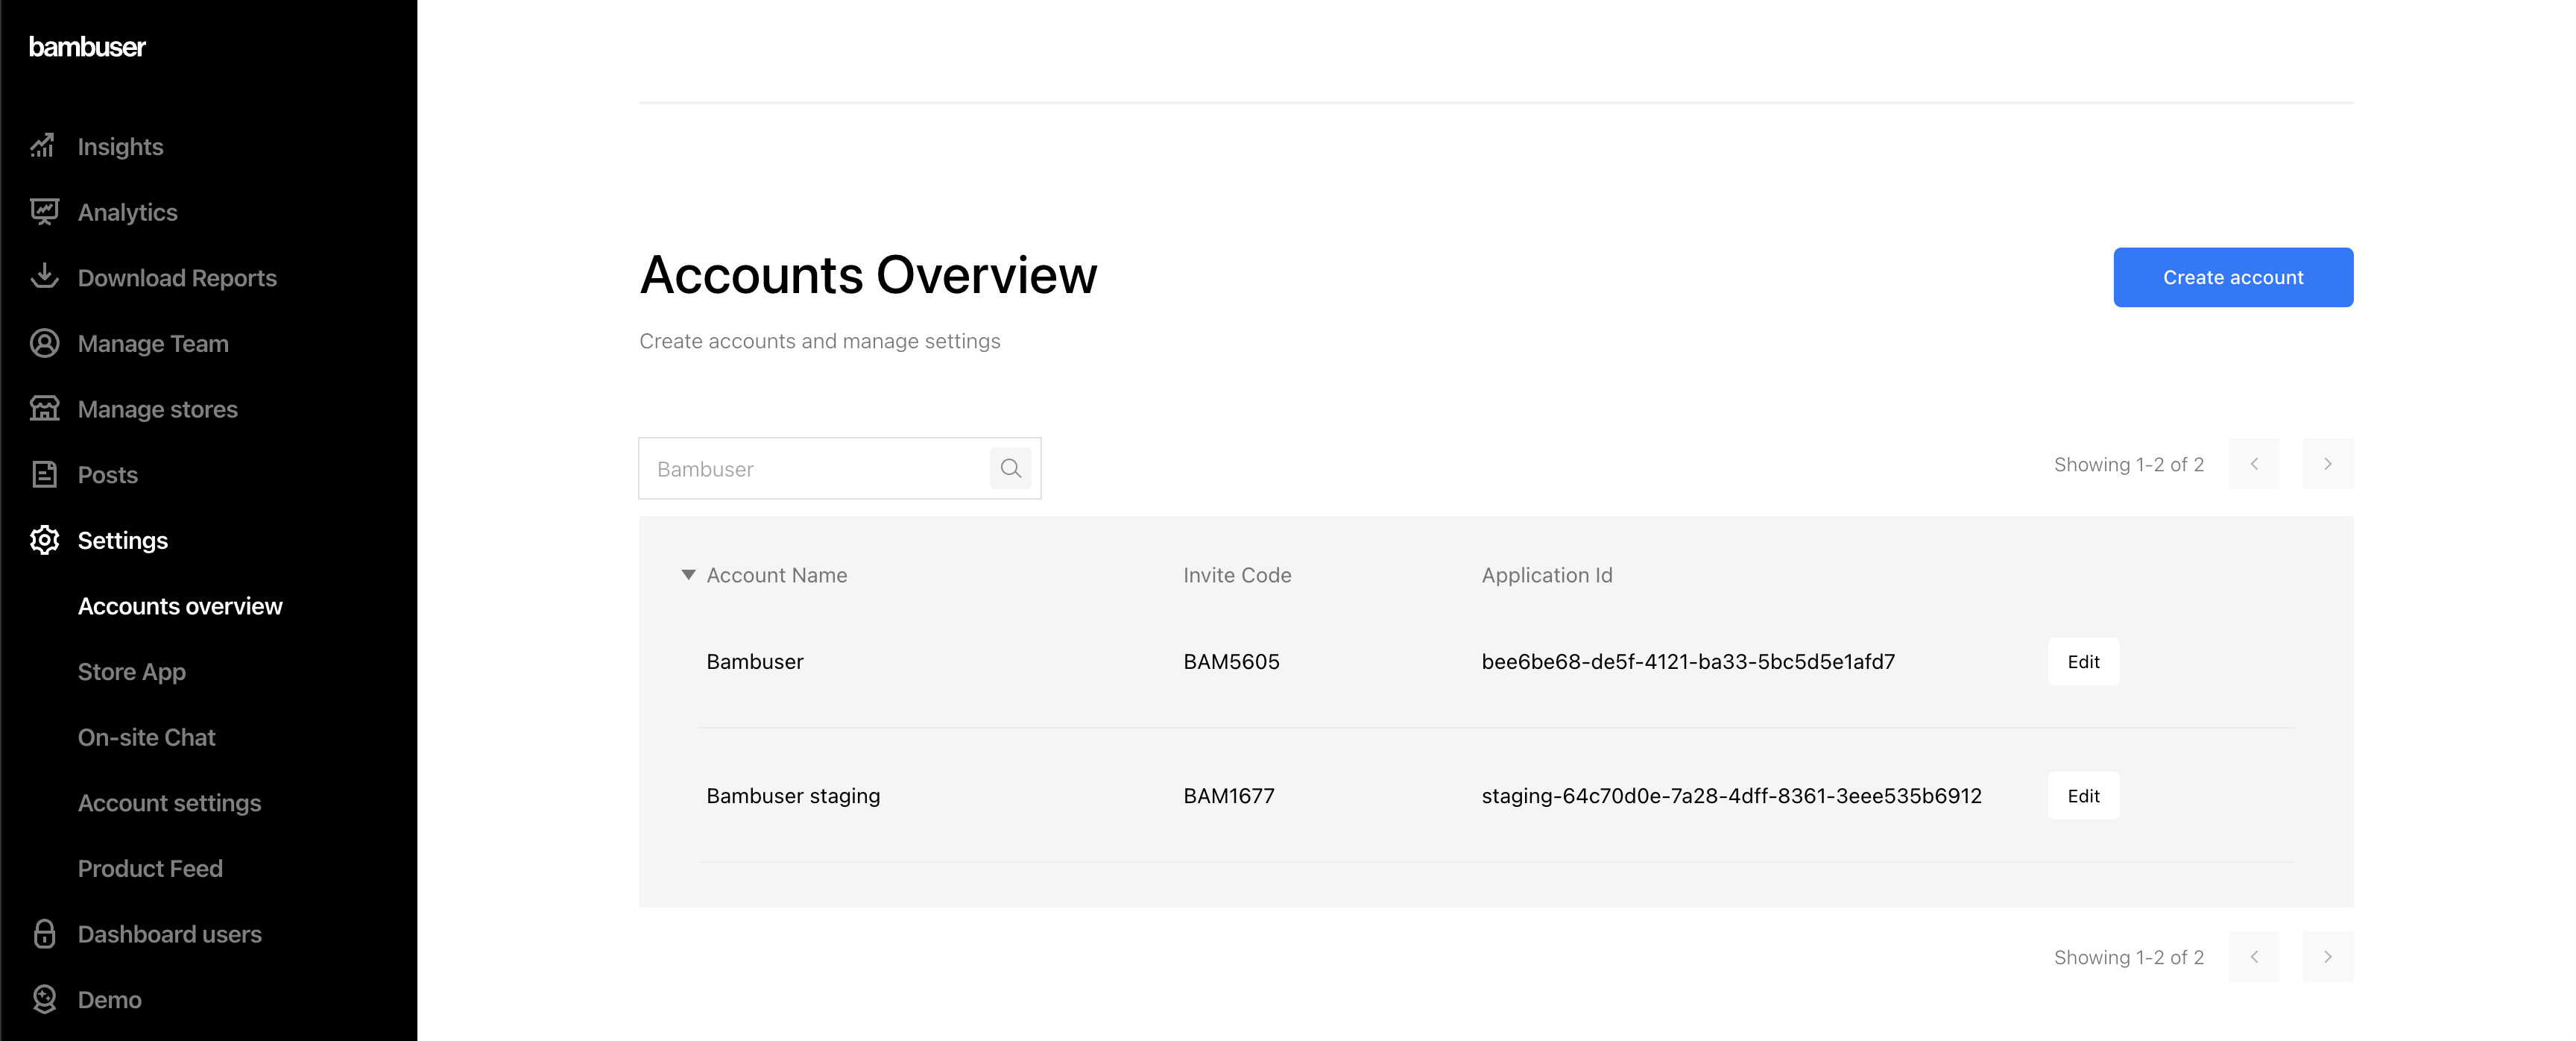Collapse the Settings menu item
Viewport: 2576px width, 1041px height.
[x=122, y=540]
